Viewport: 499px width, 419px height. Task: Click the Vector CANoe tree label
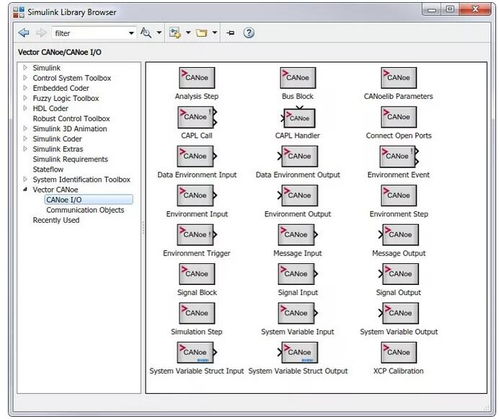[x=55, y=190]
